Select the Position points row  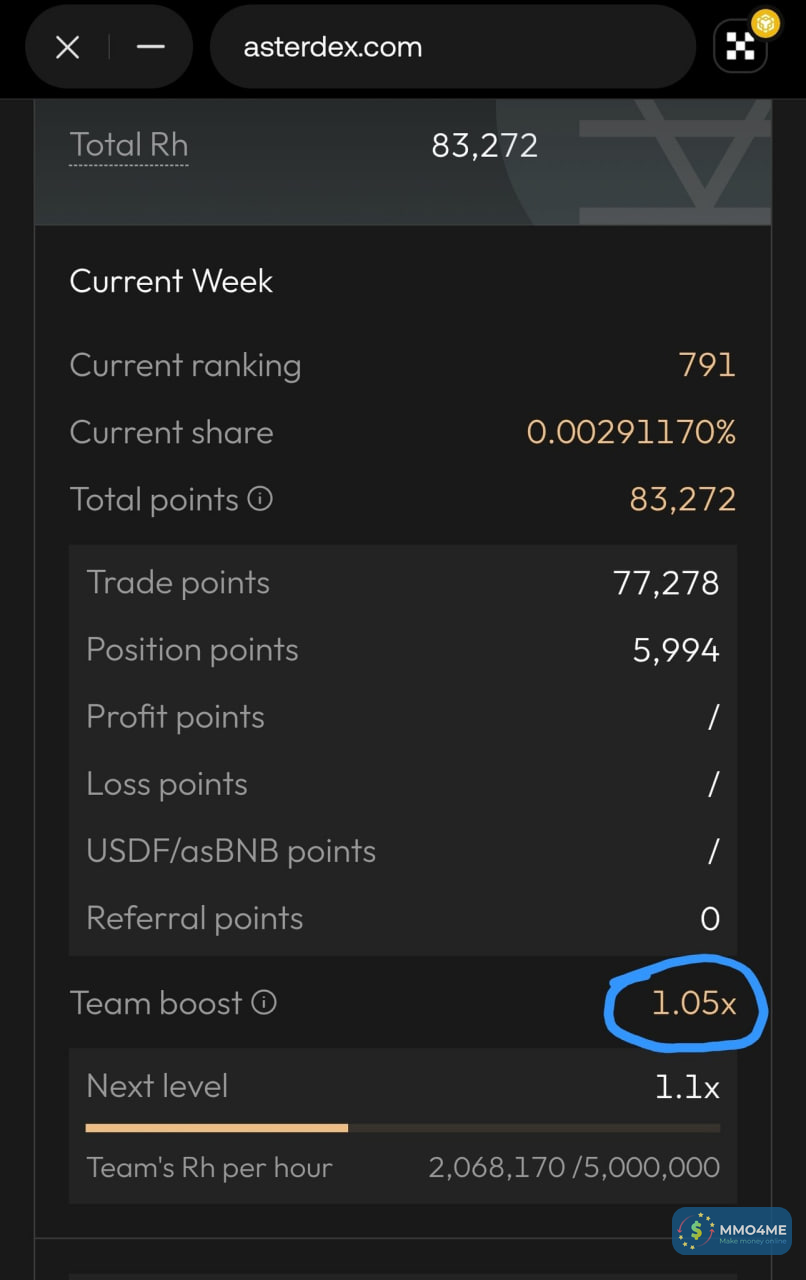click(x=402, y=650)
